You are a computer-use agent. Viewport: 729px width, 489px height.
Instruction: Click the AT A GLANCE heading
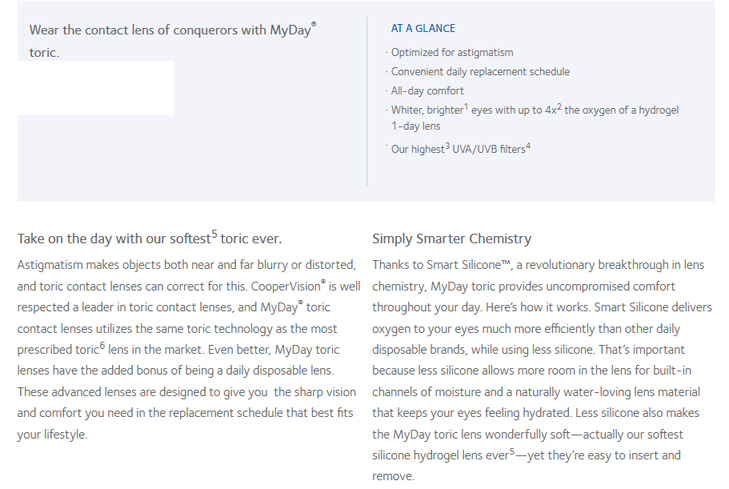click(x=423, y=28)
